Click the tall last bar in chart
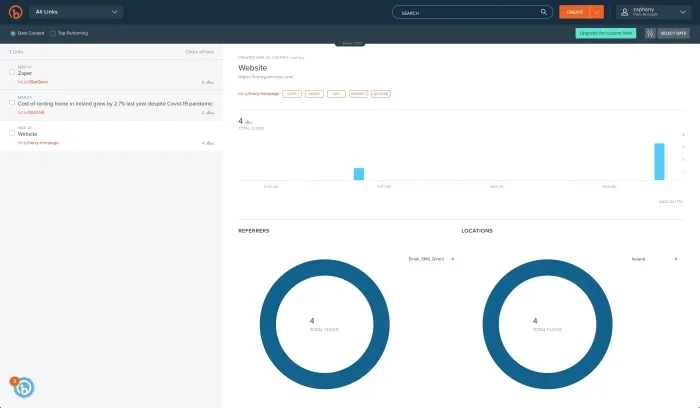 pos(659,162)
